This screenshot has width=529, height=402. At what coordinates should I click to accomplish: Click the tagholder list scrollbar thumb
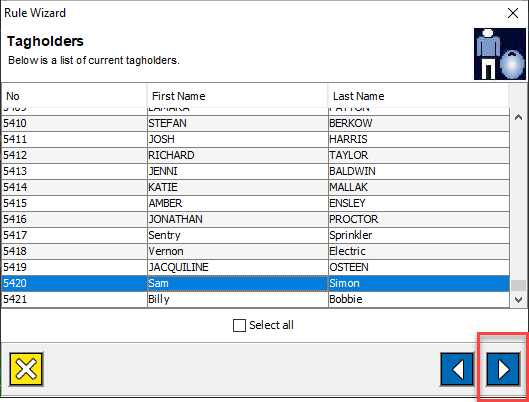(519, 285)
